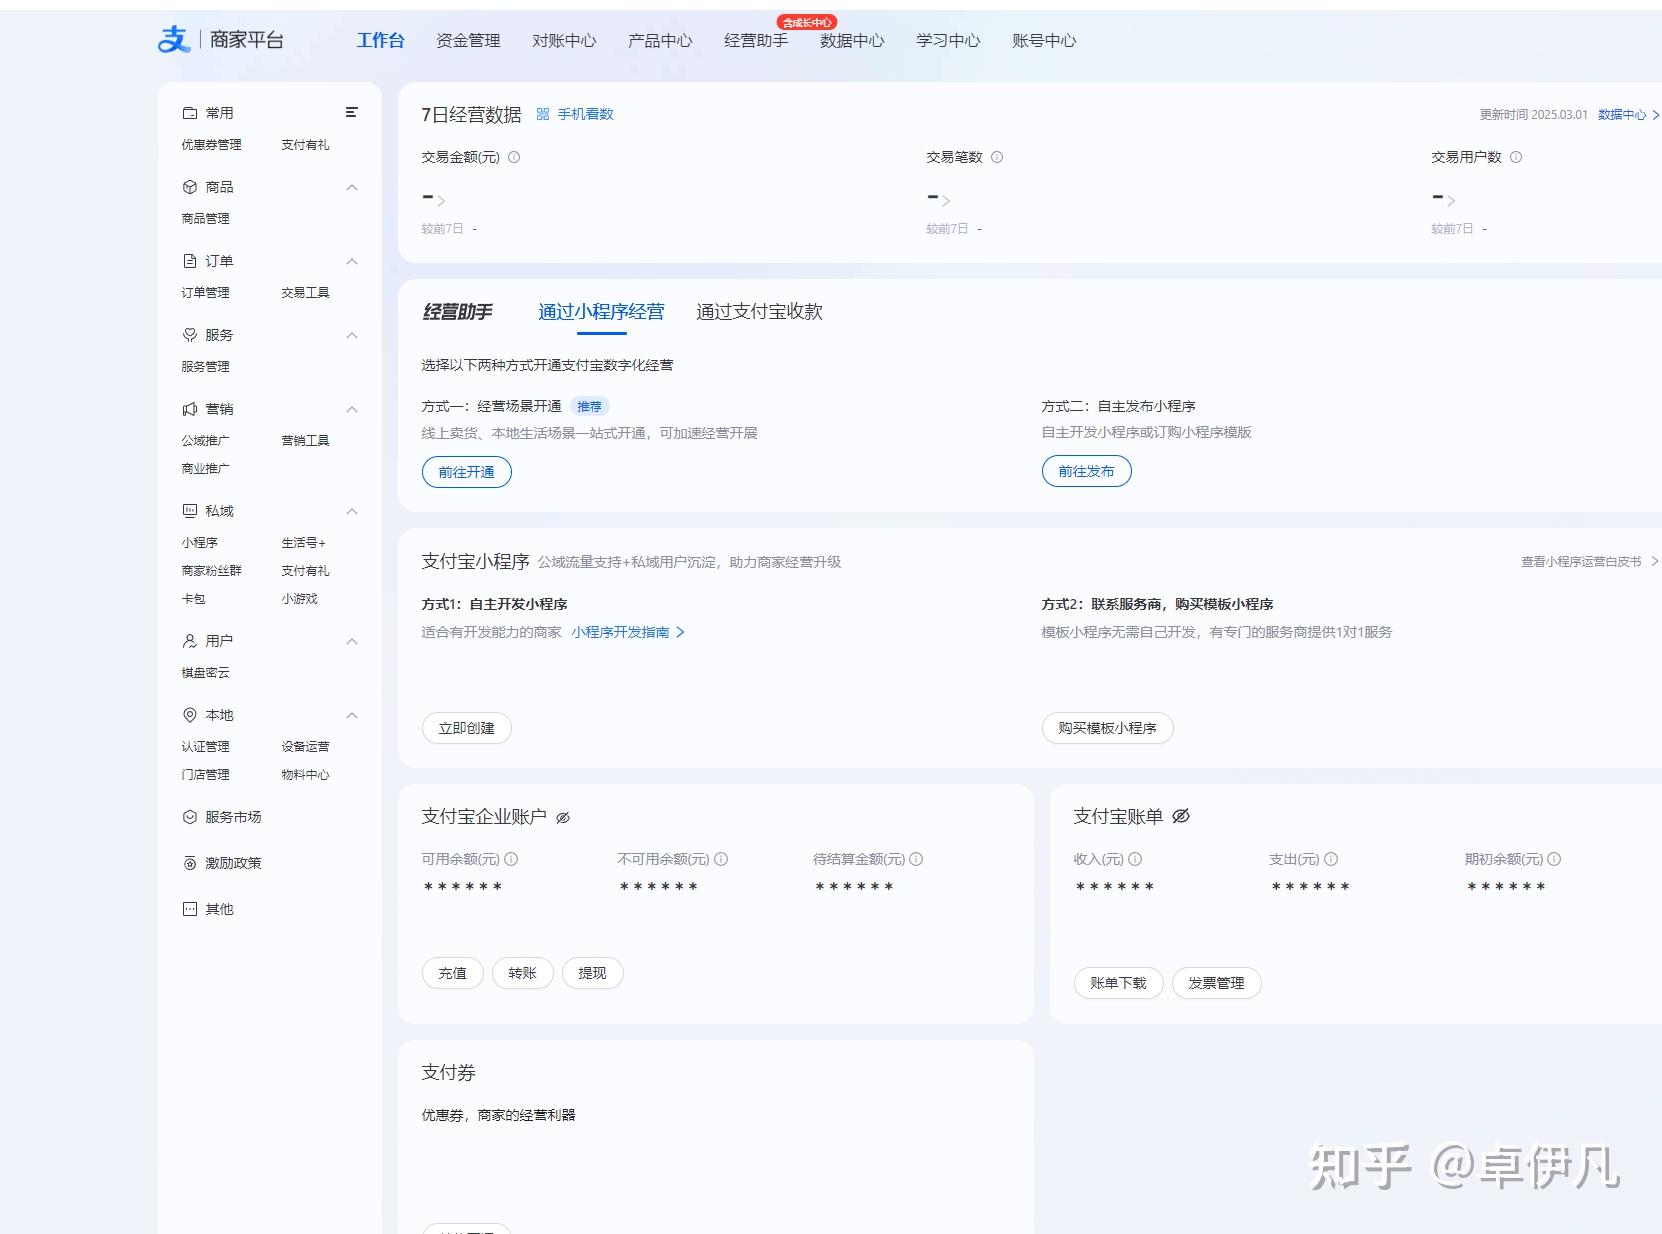The width and height of the screenshot is (1662, 1234).
Task: Reveal masked amounts in 支付宝账单
Action: pos(1183,817)
